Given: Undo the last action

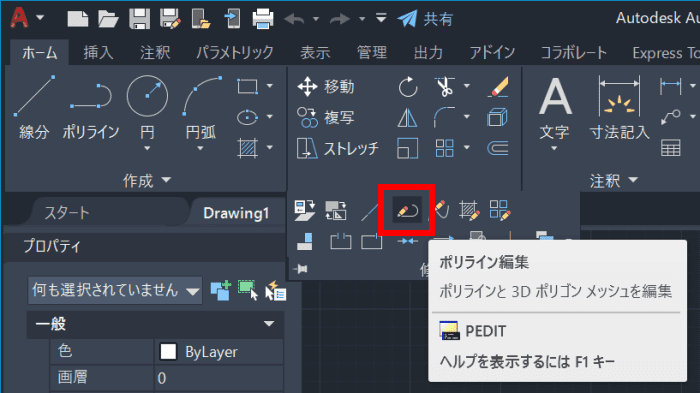Looking at the screenshot, I should [x=294, y=19].
